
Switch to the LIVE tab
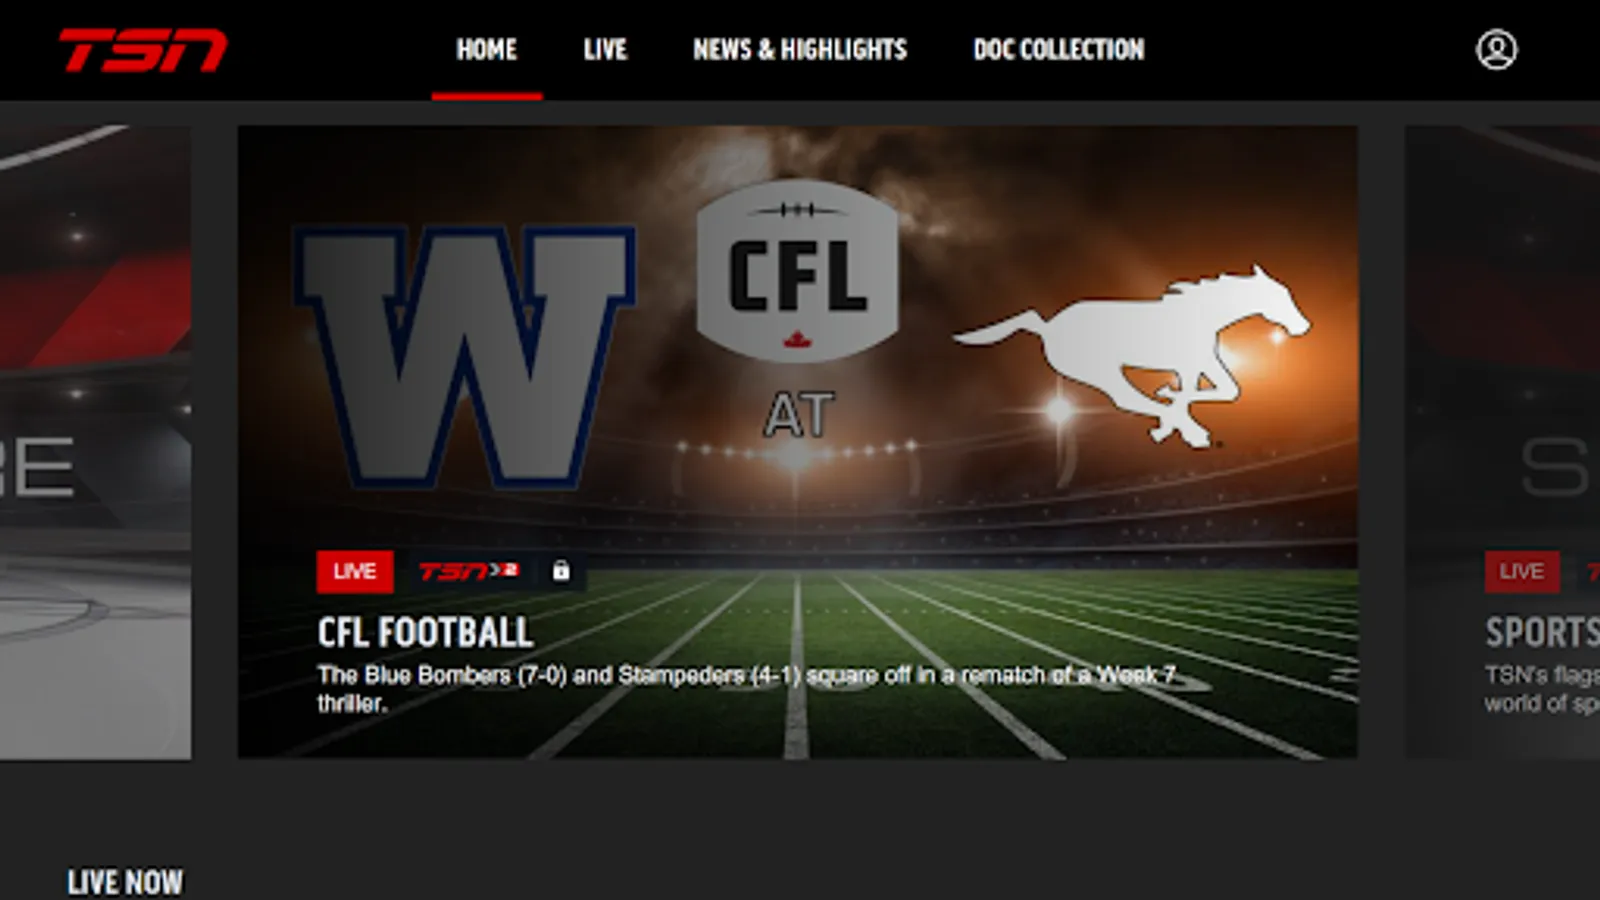pos(605,49)
